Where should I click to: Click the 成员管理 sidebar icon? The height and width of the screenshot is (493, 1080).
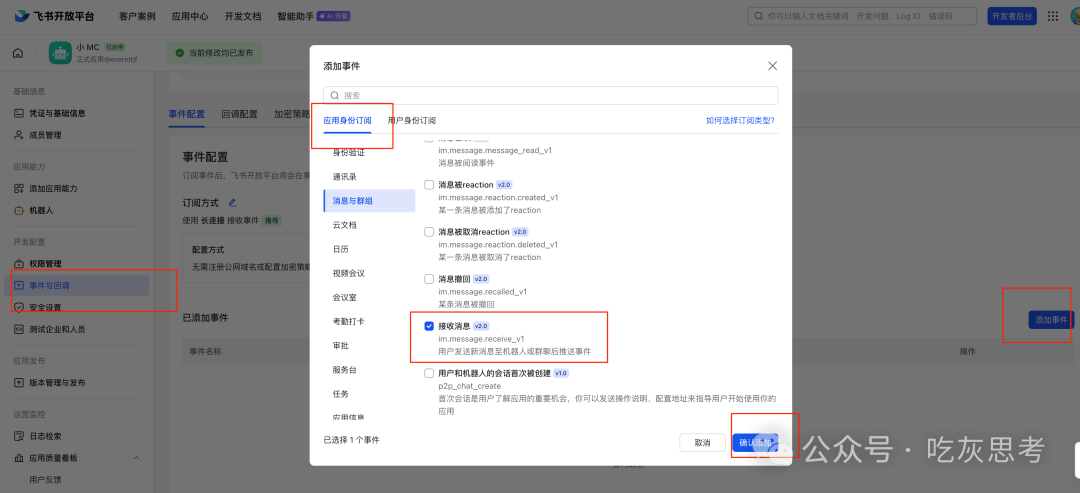(19, 135)
